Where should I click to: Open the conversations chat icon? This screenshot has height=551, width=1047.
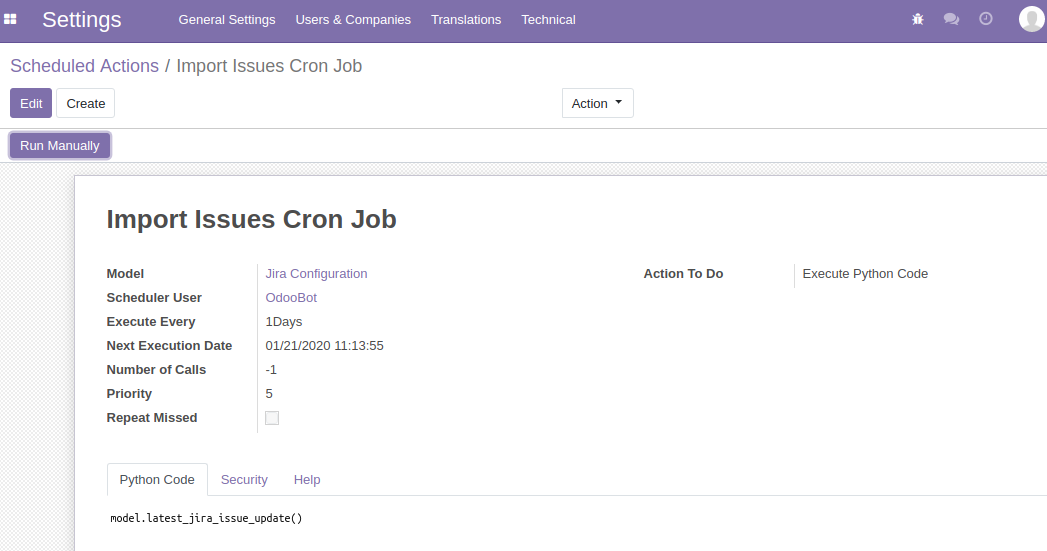click(x=951, y=19)
